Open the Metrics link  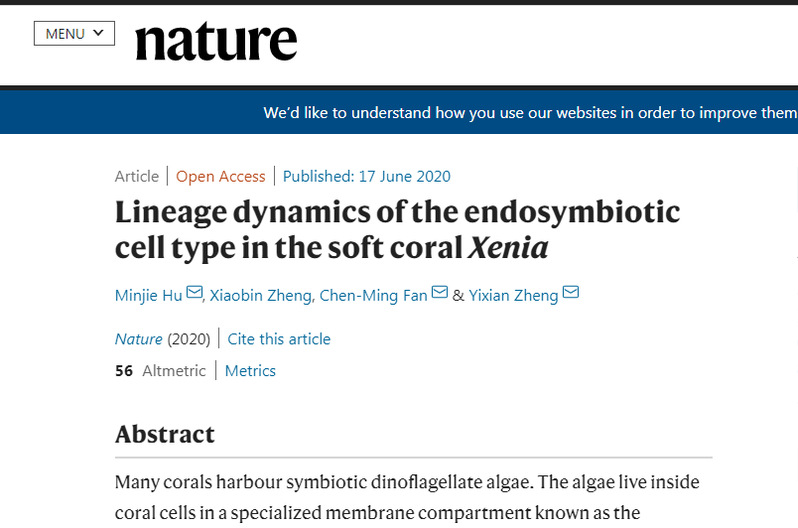point(250,371)
